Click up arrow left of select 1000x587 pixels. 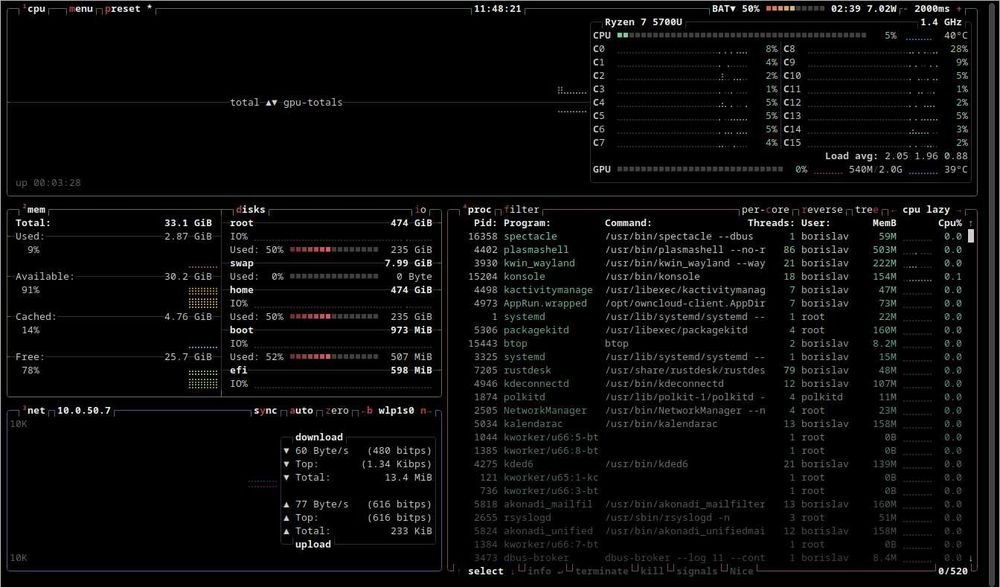click(459, 571)
